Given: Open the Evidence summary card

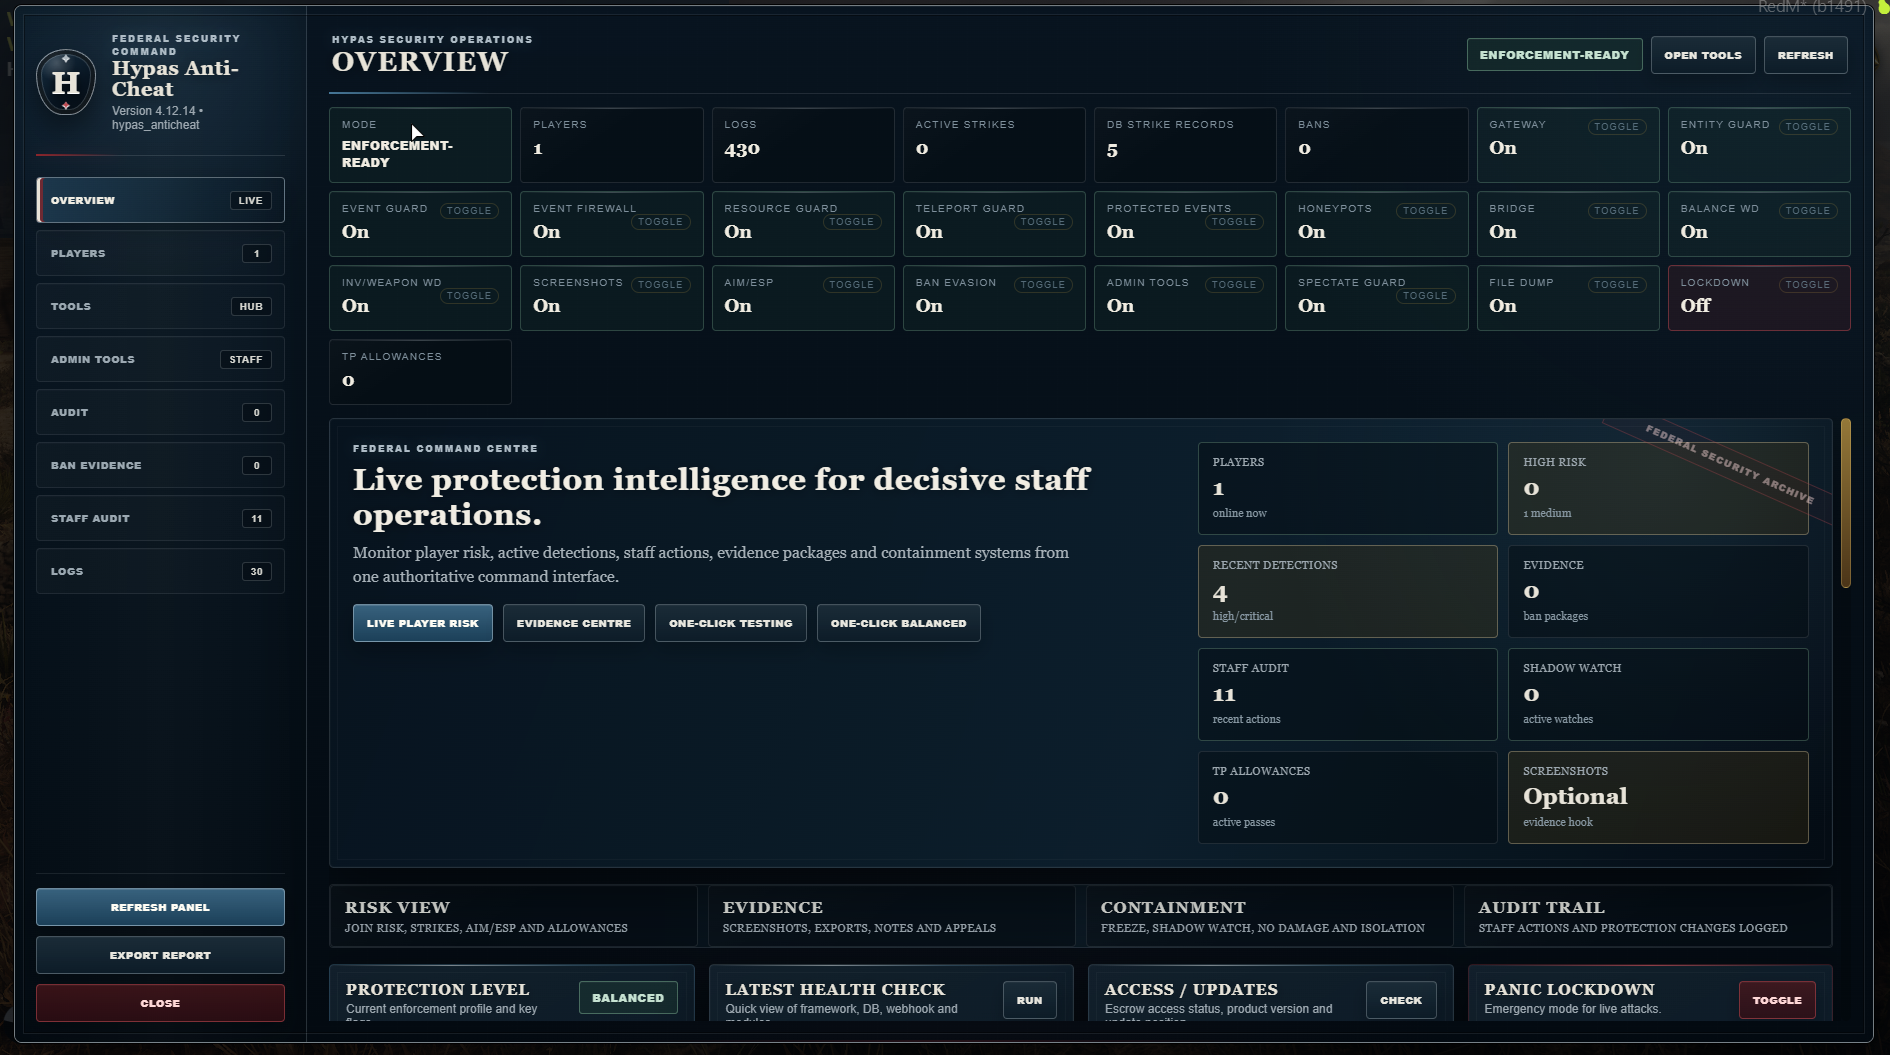Looking at the screenshot, I should [891, 916].
